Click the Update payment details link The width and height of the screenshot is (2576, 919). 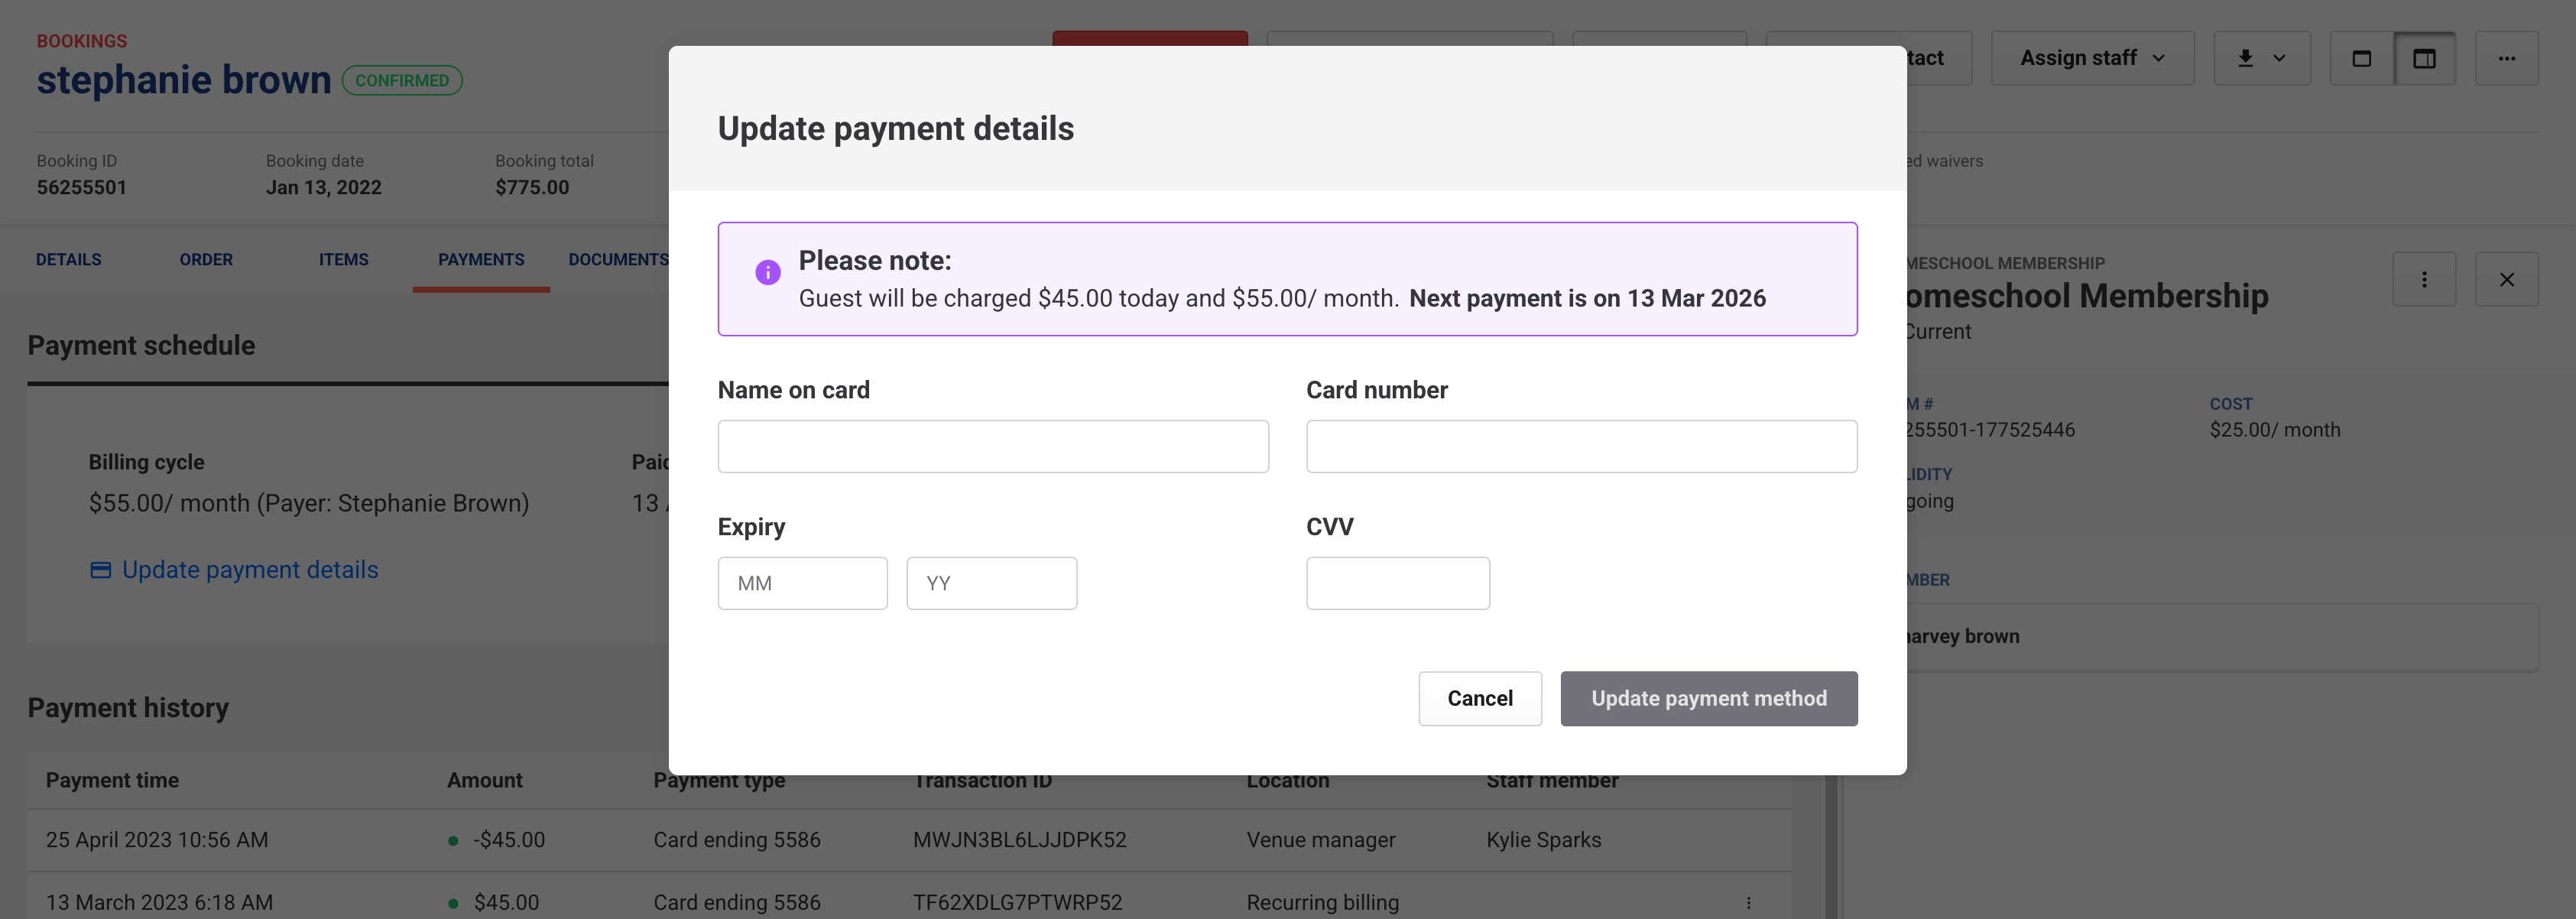click(x=250, y=570)
